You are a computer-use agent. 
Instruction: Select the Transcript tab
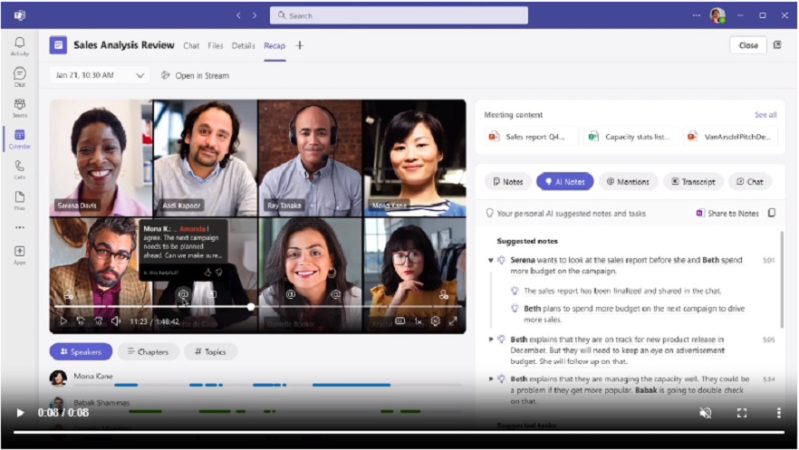pyautogui.click(x=692, y=182)
